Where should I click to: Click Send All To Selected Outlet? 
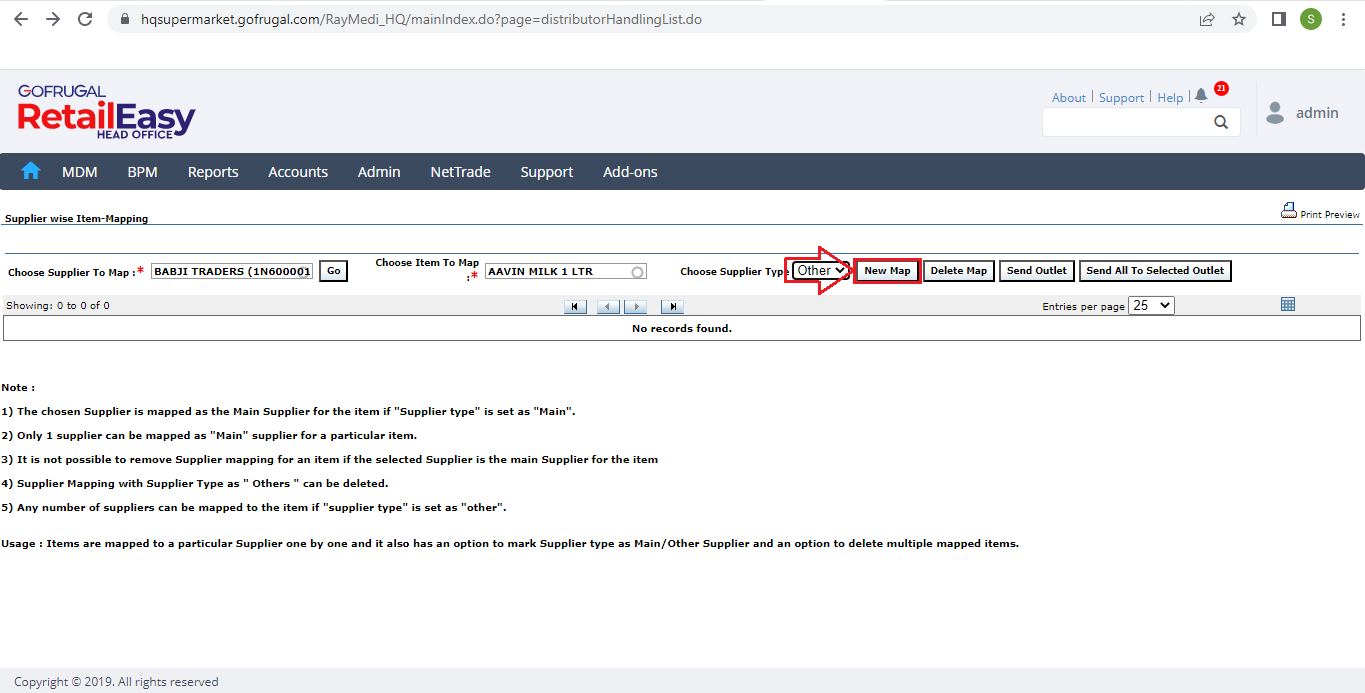pos(1155,271)
